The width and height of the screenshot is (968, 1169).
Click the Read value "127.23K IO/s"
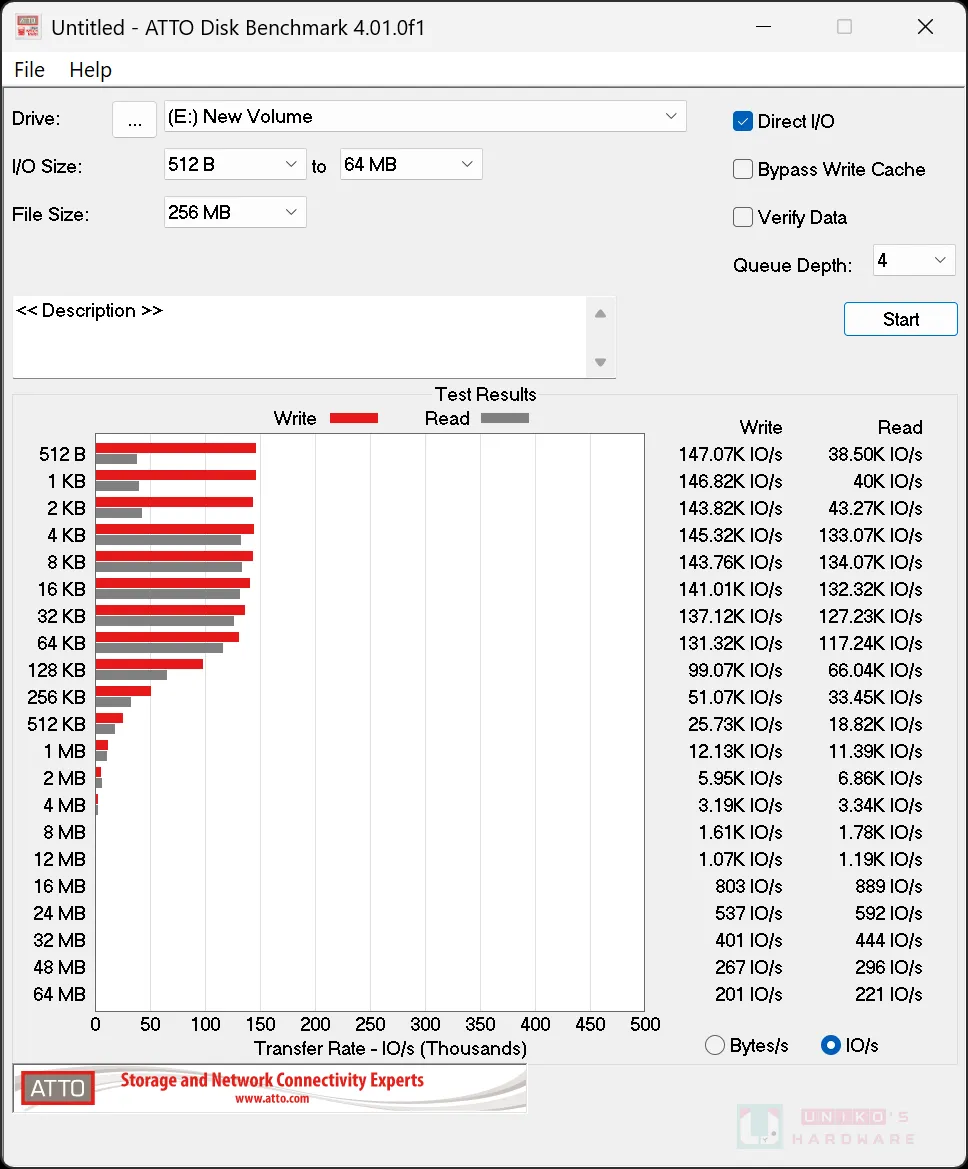pyautogui.click(x=870, y=617)
